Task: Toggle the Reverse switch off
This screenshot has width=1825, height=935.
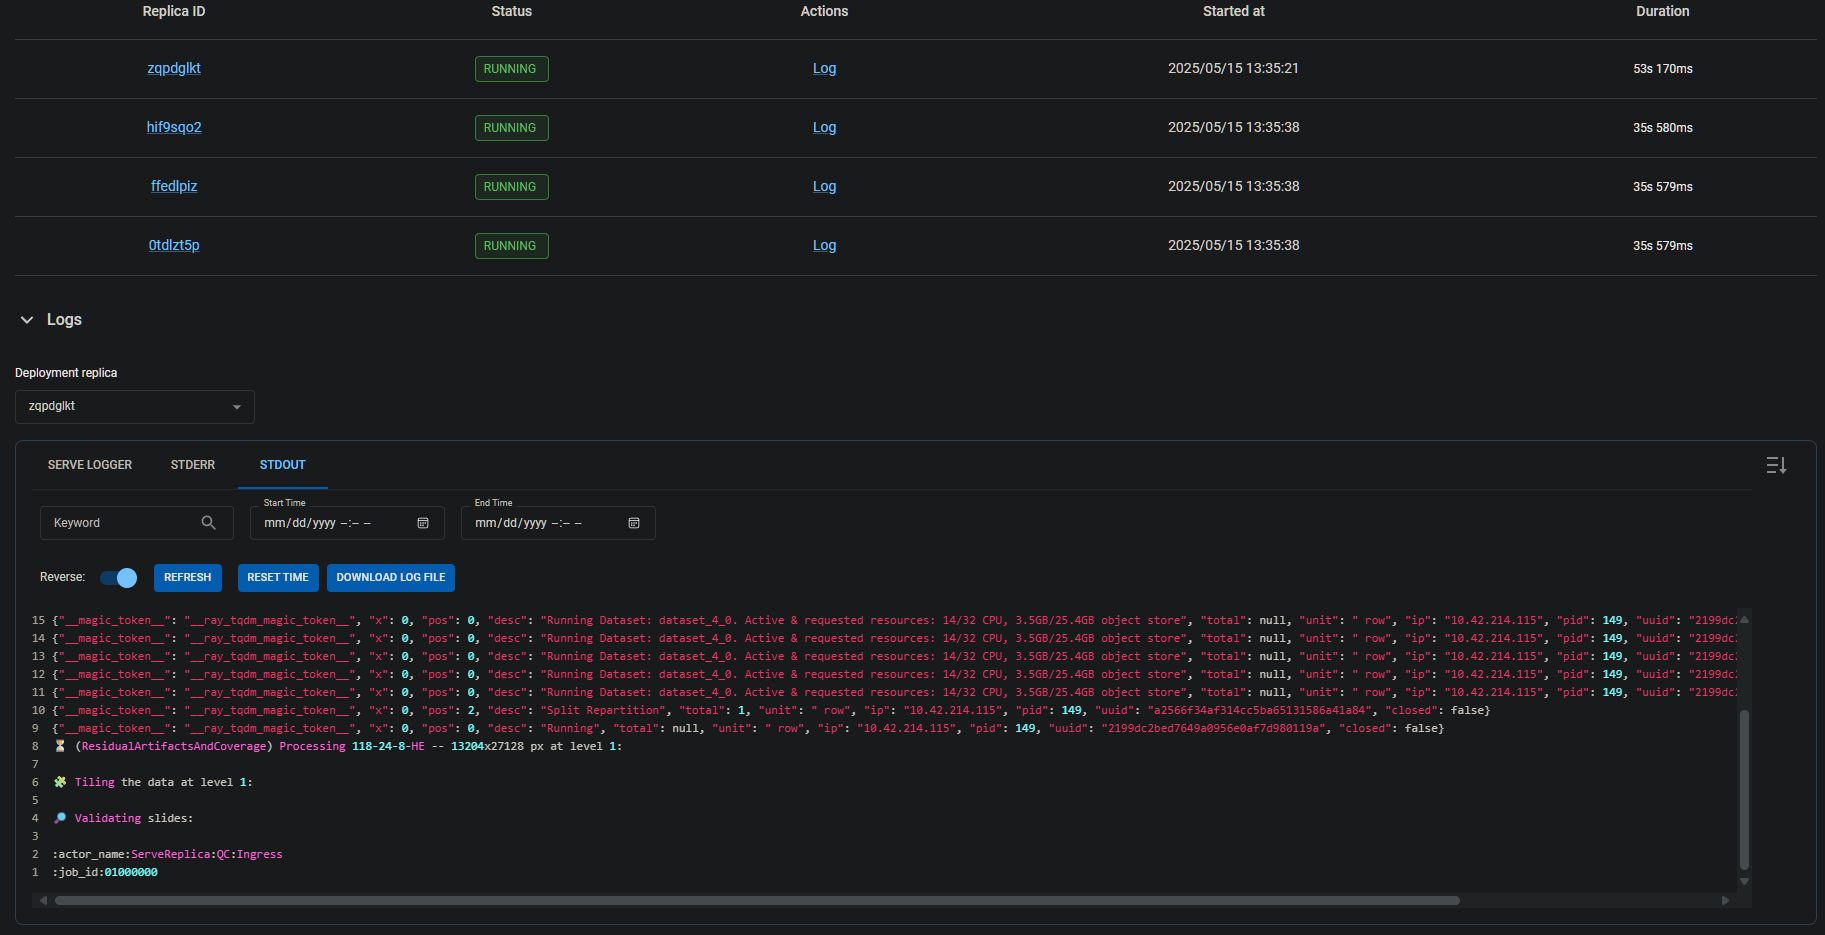Action: click(x=119, y=578)
